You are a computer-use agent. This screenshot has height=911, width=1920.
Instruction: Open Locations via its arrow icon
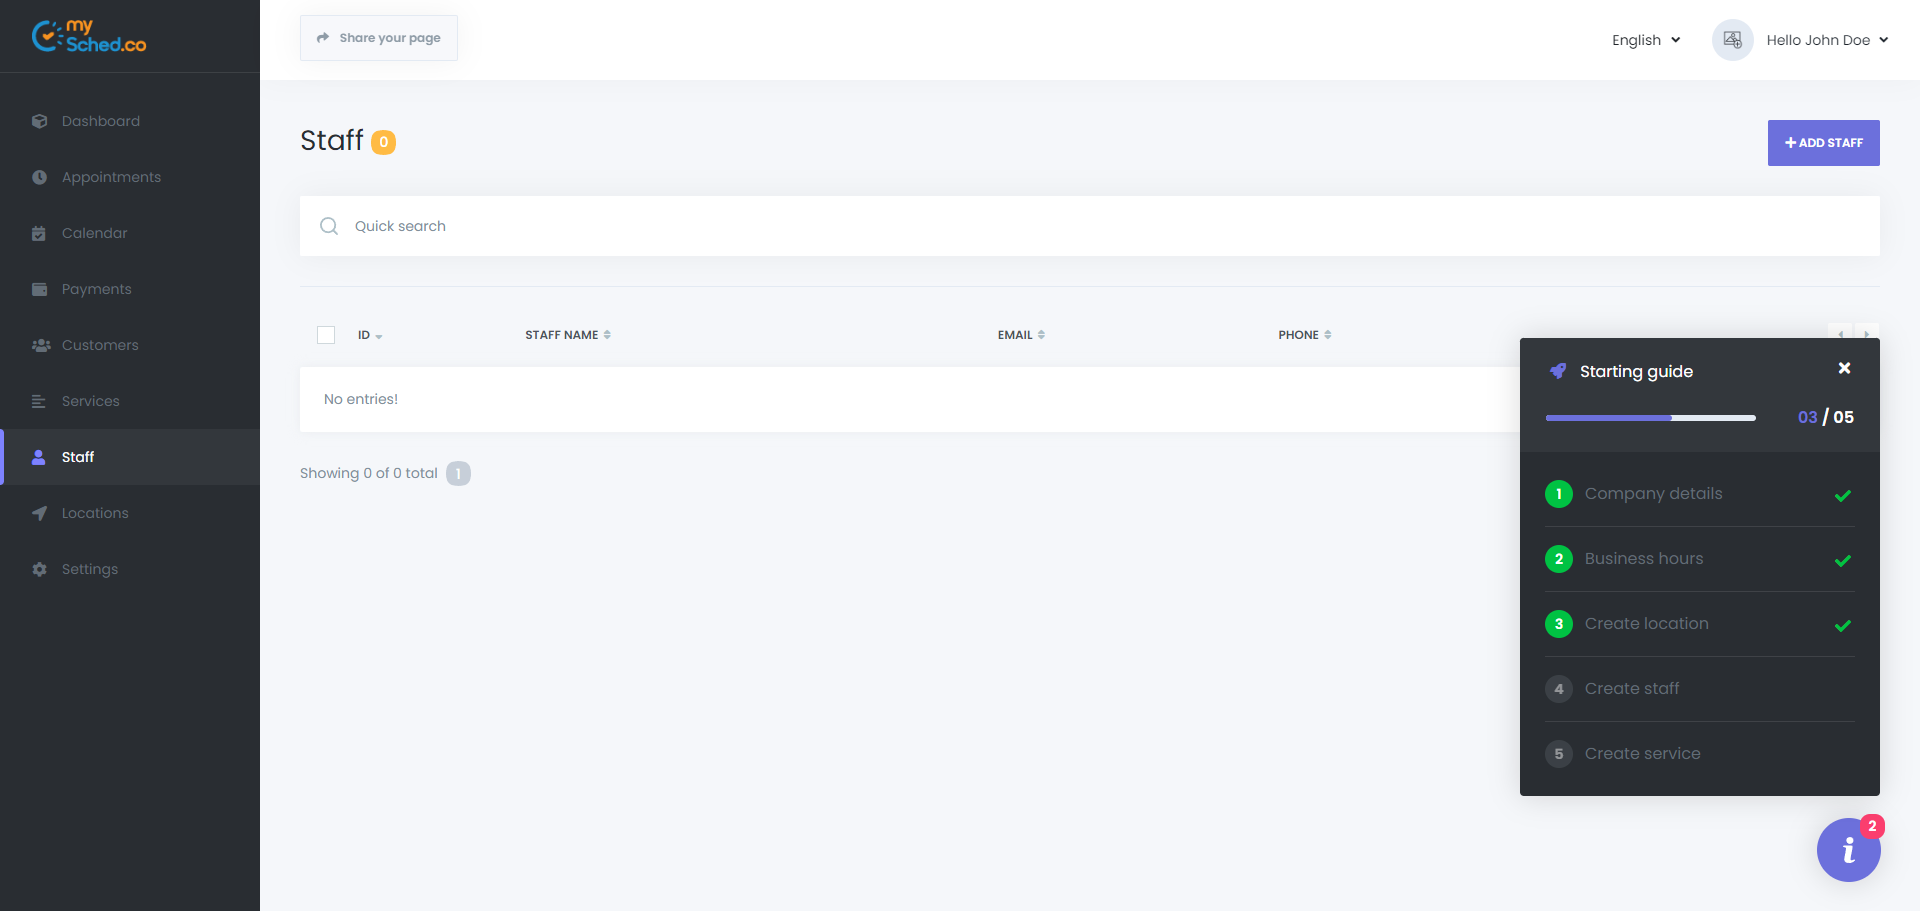39,513
